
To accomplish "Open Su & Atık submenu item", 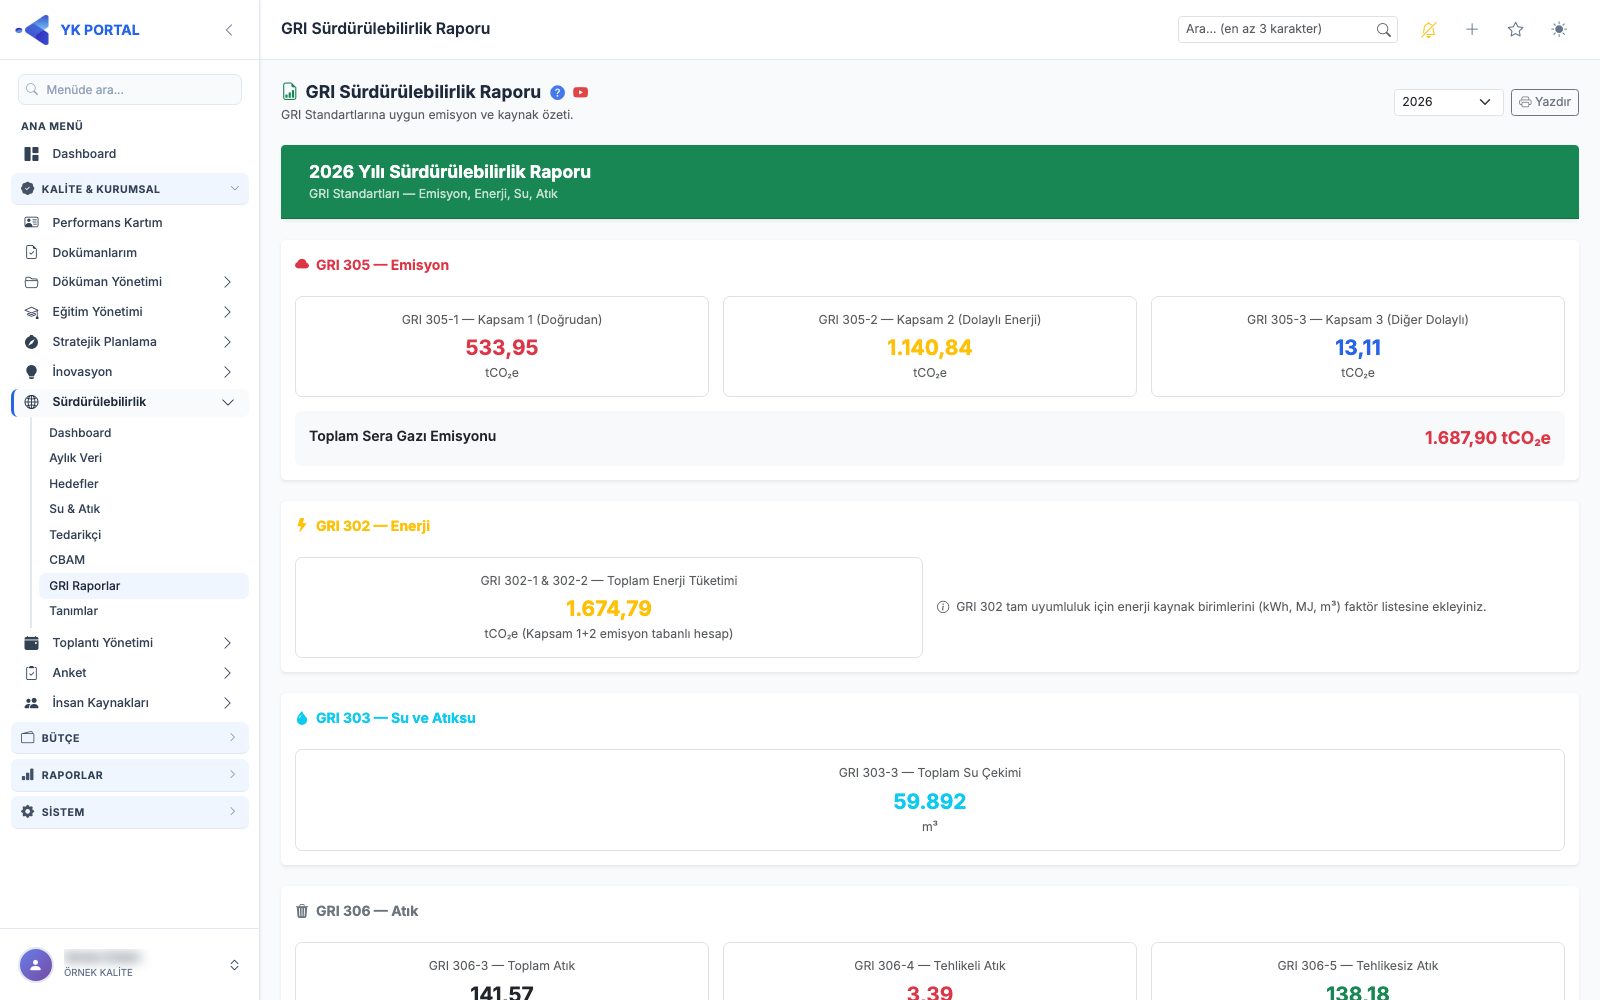I will click(x=75, y=509).
